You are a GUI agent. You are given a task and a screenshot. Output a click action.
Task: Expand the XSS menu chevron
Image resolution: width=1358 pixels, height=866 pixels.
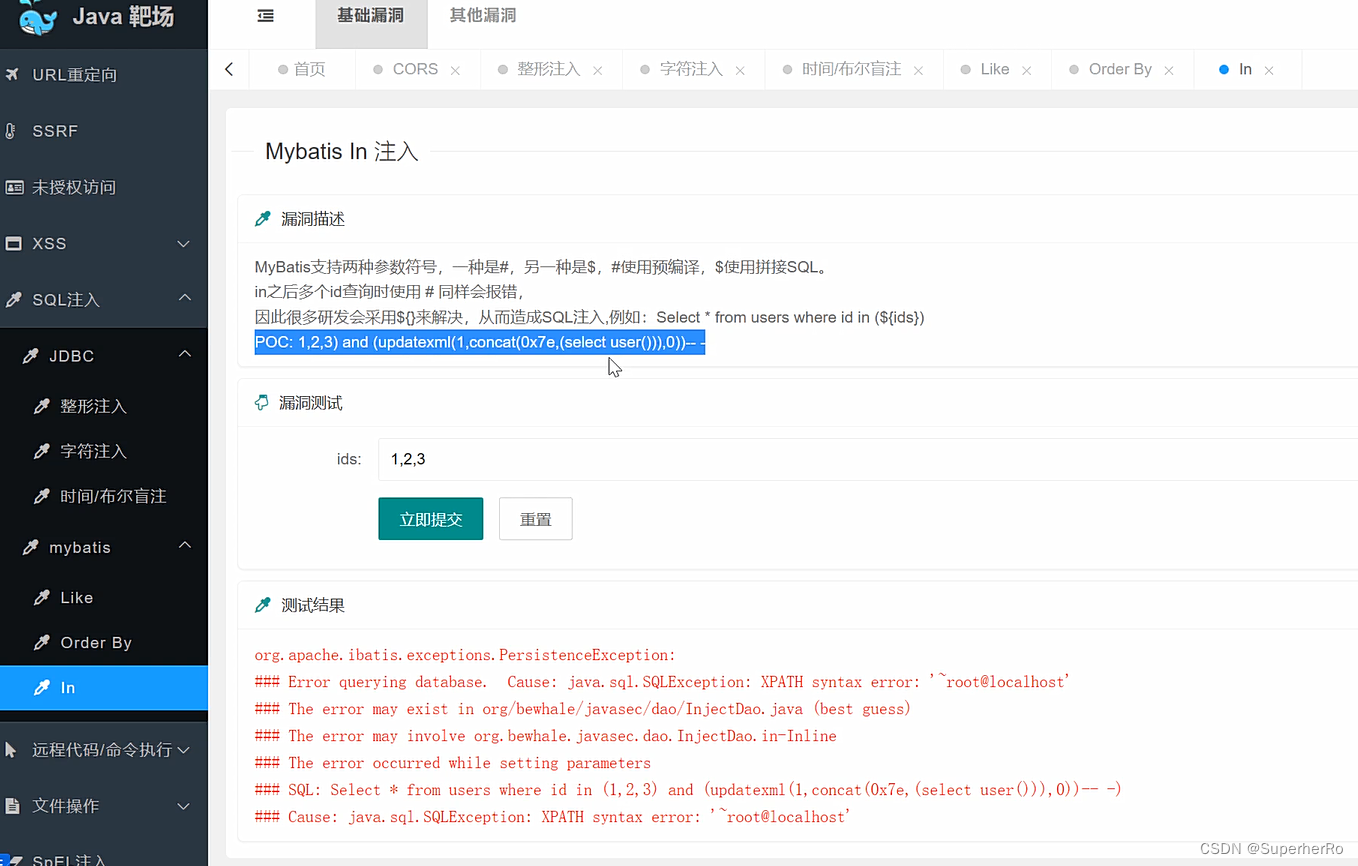[x=184, y=244]
